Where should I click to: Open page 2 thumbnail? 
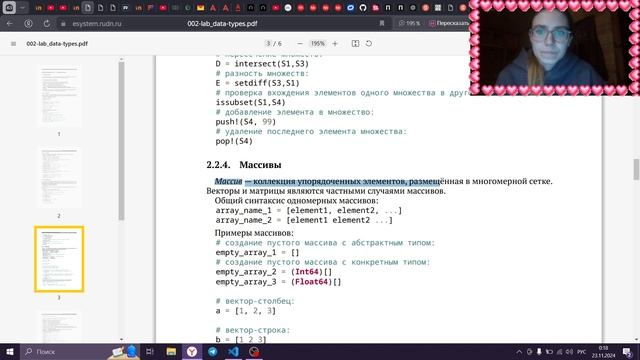click(x=59, y=178)
